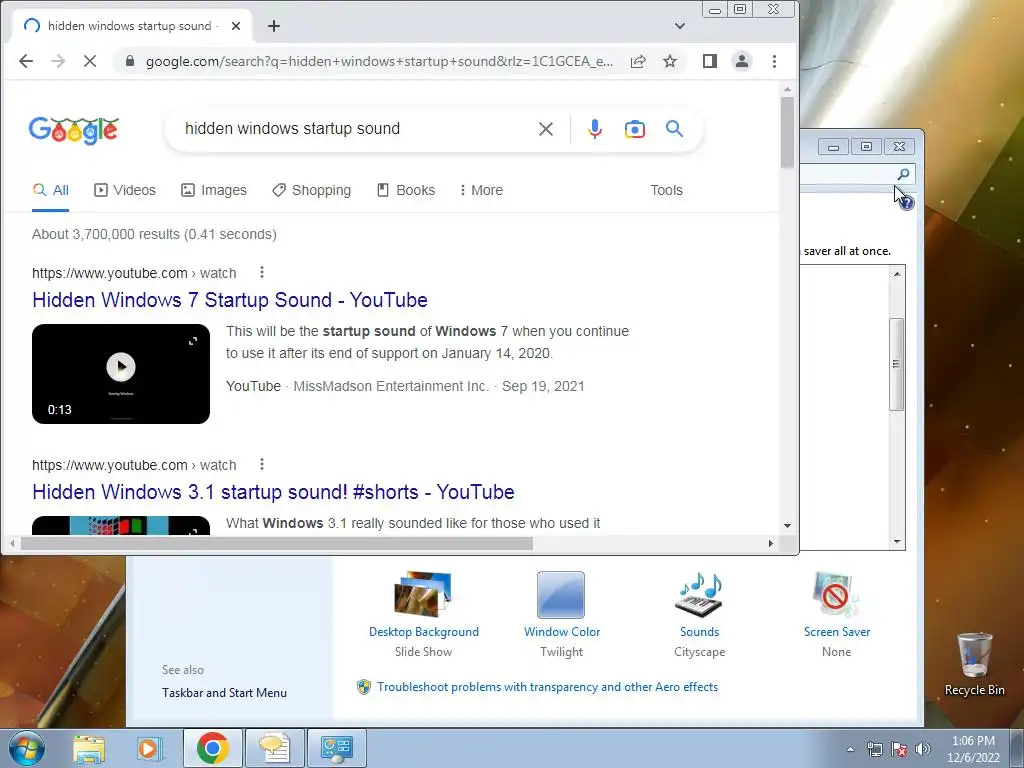Open the search Tools options
Image resolution: width=1024 pixels, height=768 pixels.
666,190
